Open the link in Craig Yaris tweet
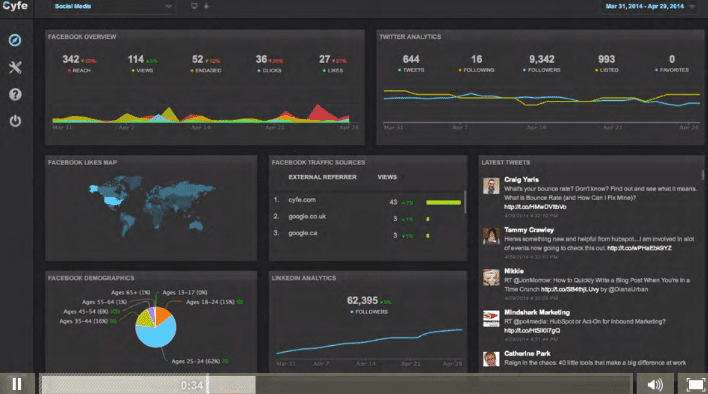 coord(535,207)
